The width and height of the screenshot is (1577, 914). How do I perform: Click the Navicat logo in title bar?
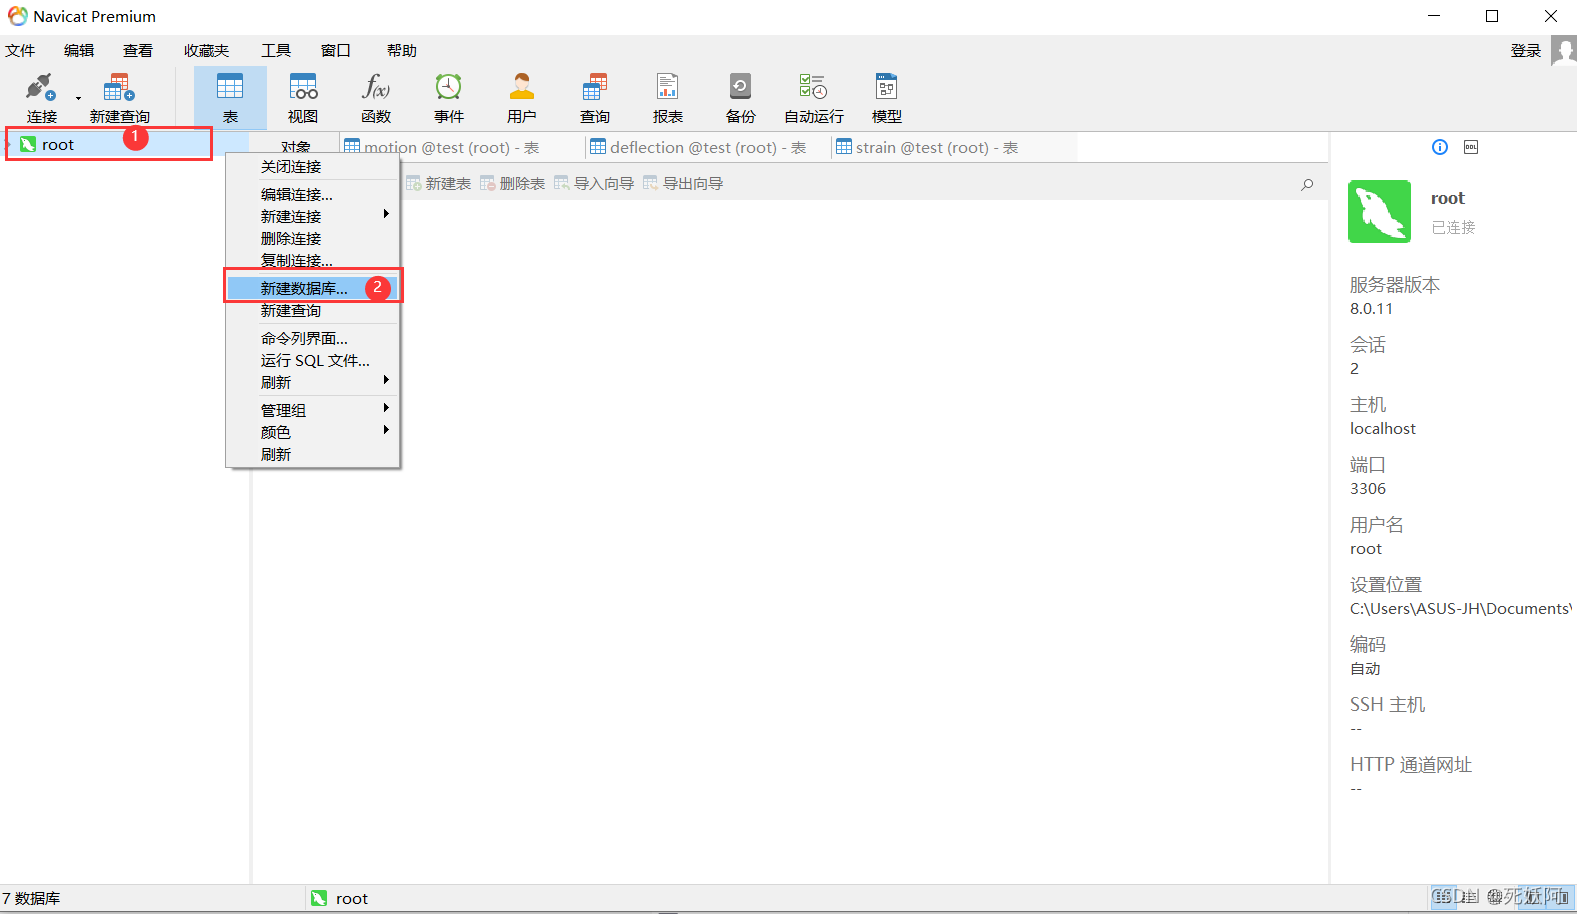click(17, 16)
